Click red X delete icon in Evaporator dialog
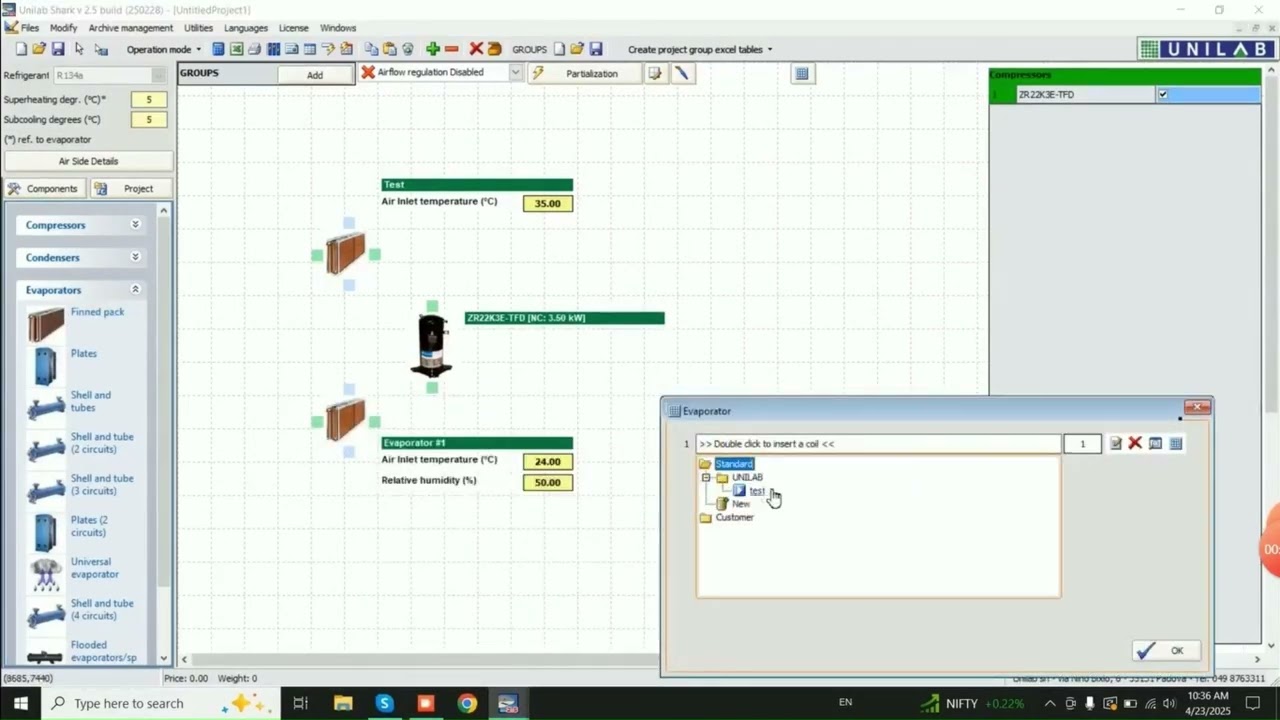1280x720 pixels. (x=1135, y=443)
